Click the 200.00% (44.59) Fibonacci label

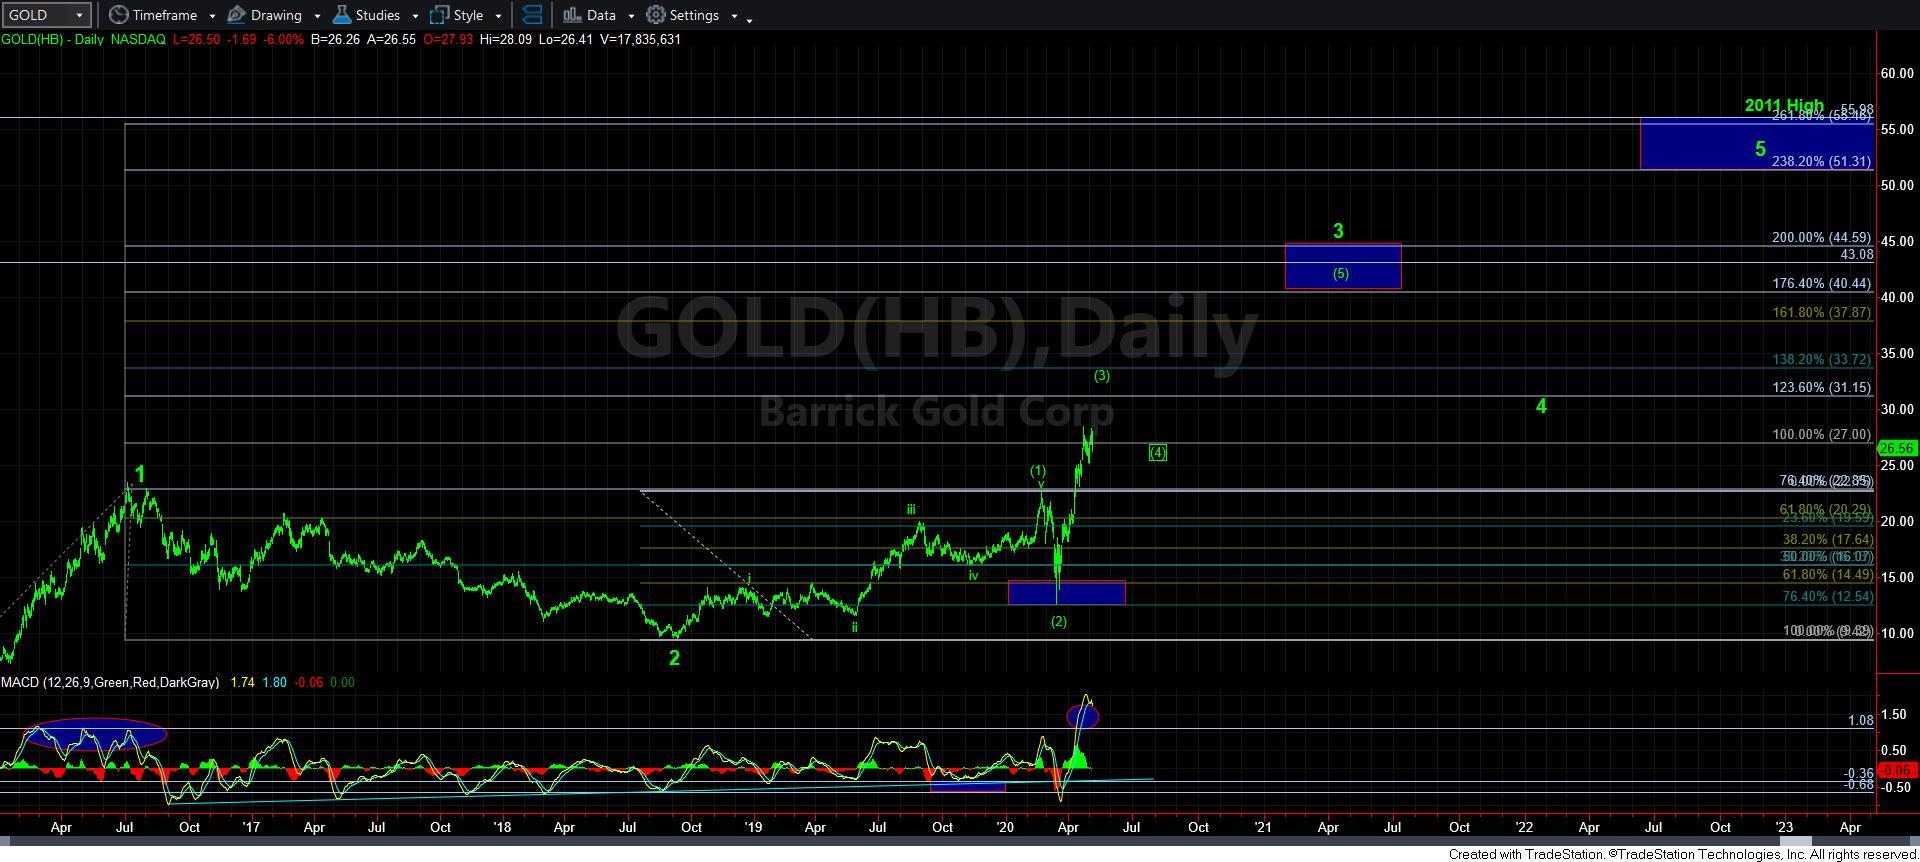(1821, 238)
